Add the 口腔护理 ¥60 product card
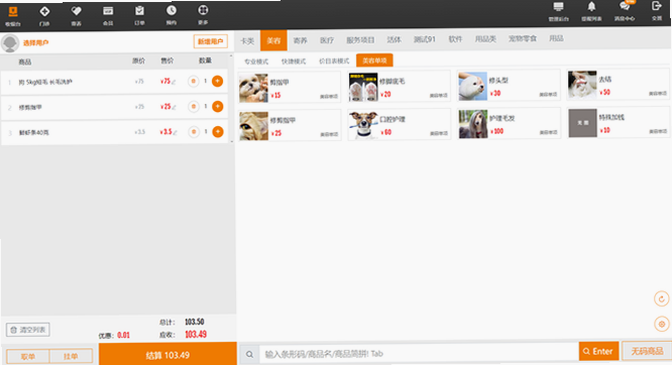 tap(399, 125)
